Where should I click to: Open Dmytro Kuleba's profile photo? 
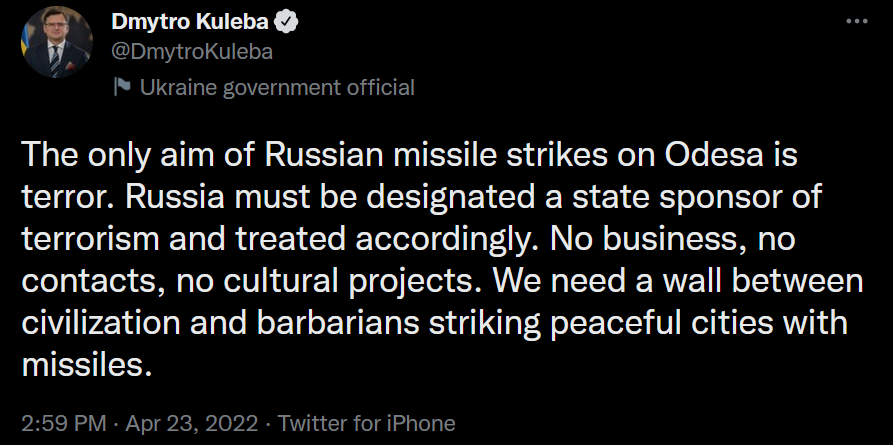tap(56, 42)
